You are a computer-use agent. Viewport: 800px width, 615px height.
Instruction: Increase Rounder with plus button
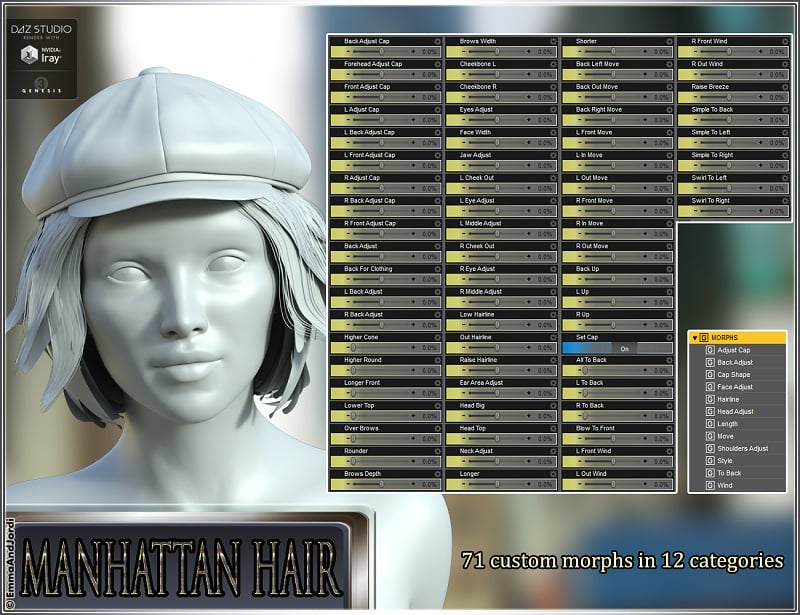pos(413,461)
